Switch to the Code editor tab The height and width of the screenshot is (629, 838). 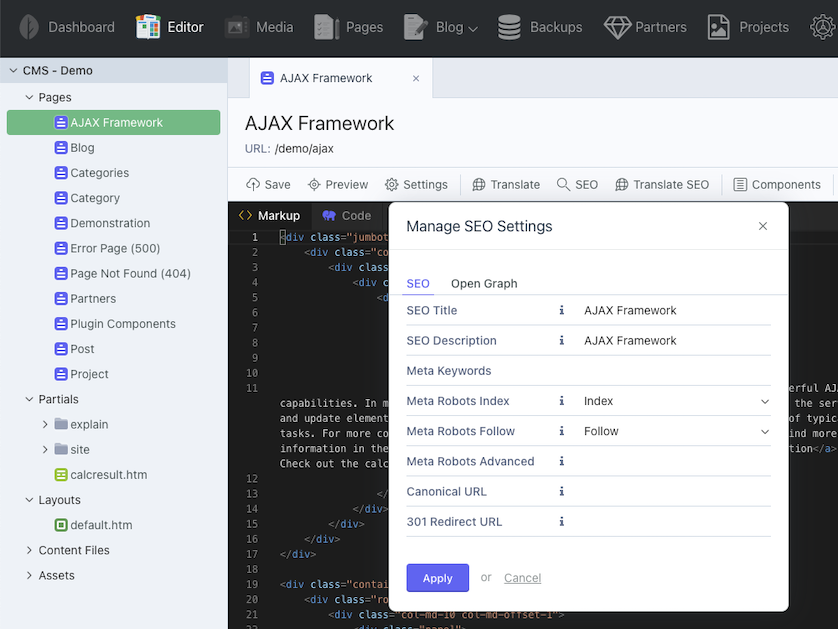click(347, 215)
